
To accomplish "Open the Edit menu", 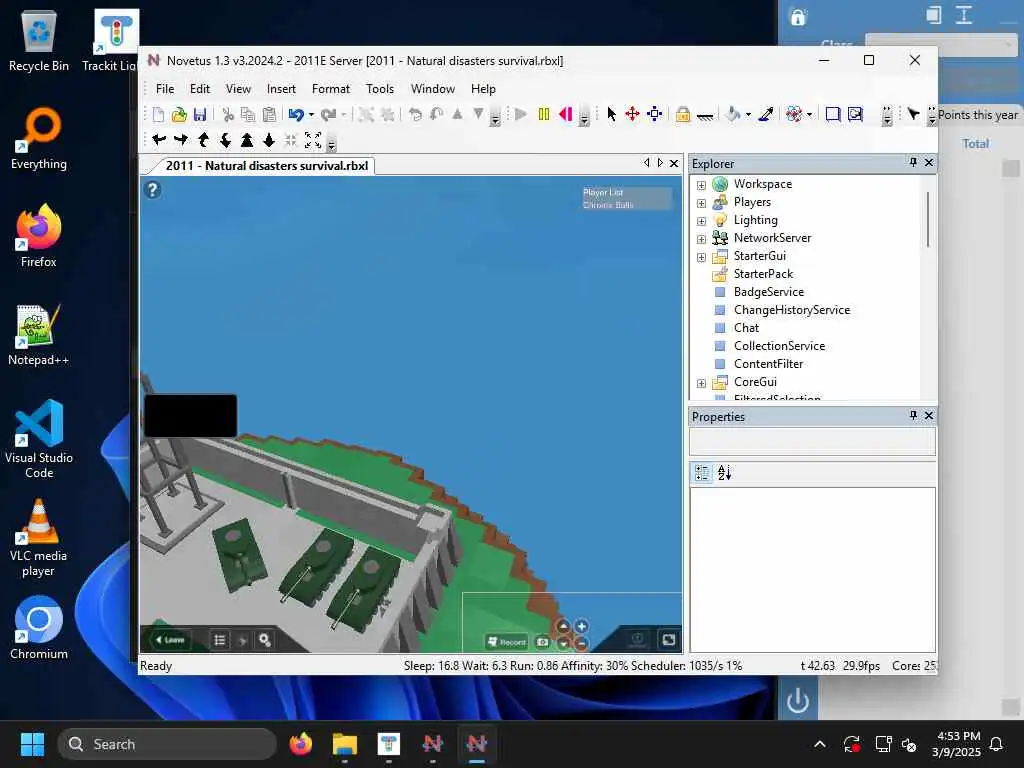I will click(x=200, y=89).
